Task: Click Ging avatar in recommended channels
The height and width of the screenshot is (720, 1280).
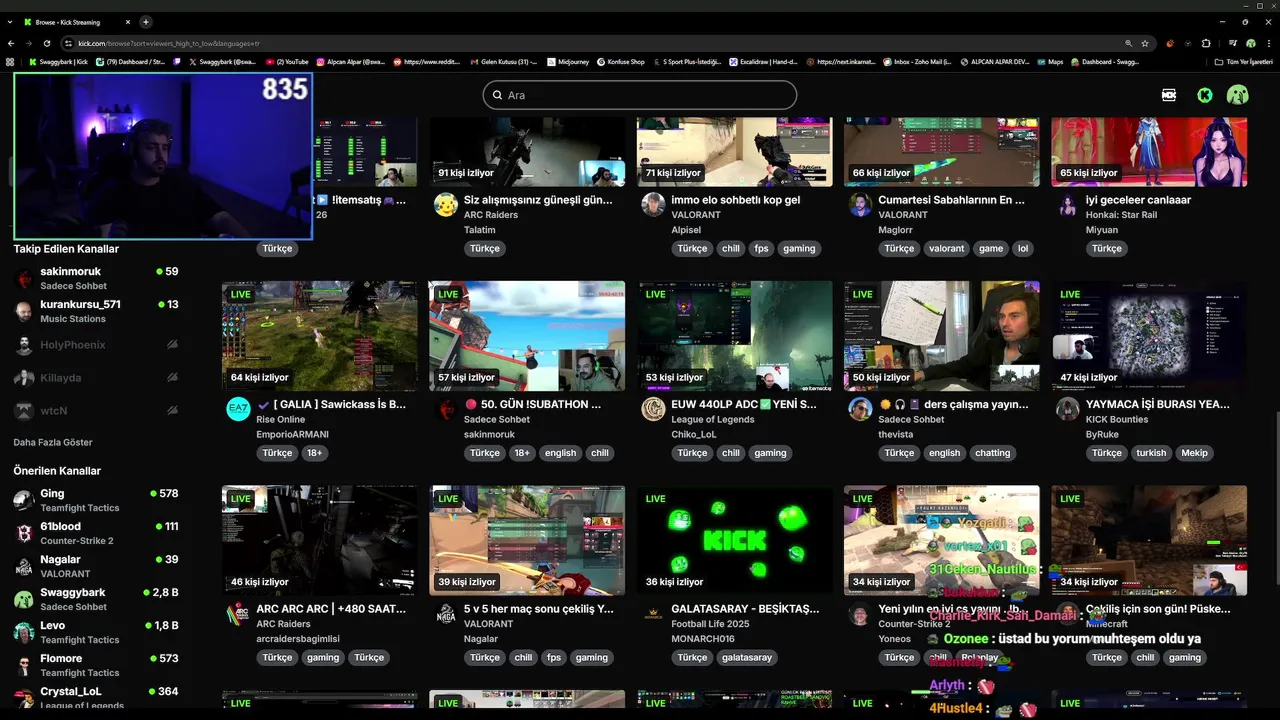Action: 24,500
